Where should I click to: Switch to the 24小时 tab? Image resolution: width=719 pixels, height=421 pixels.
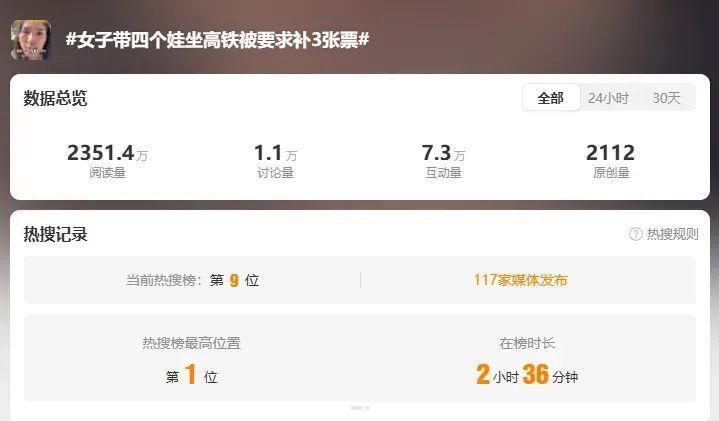(x=608, y=98)
